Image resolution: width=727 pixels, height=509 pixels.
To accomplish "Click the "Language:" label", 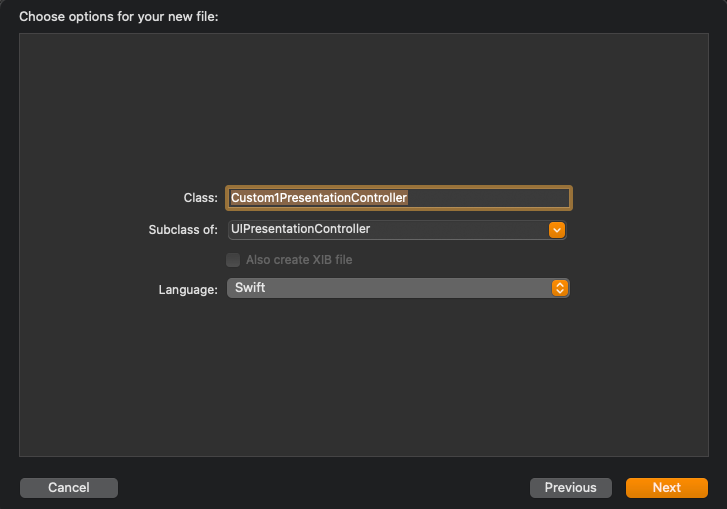I will 188,290.
